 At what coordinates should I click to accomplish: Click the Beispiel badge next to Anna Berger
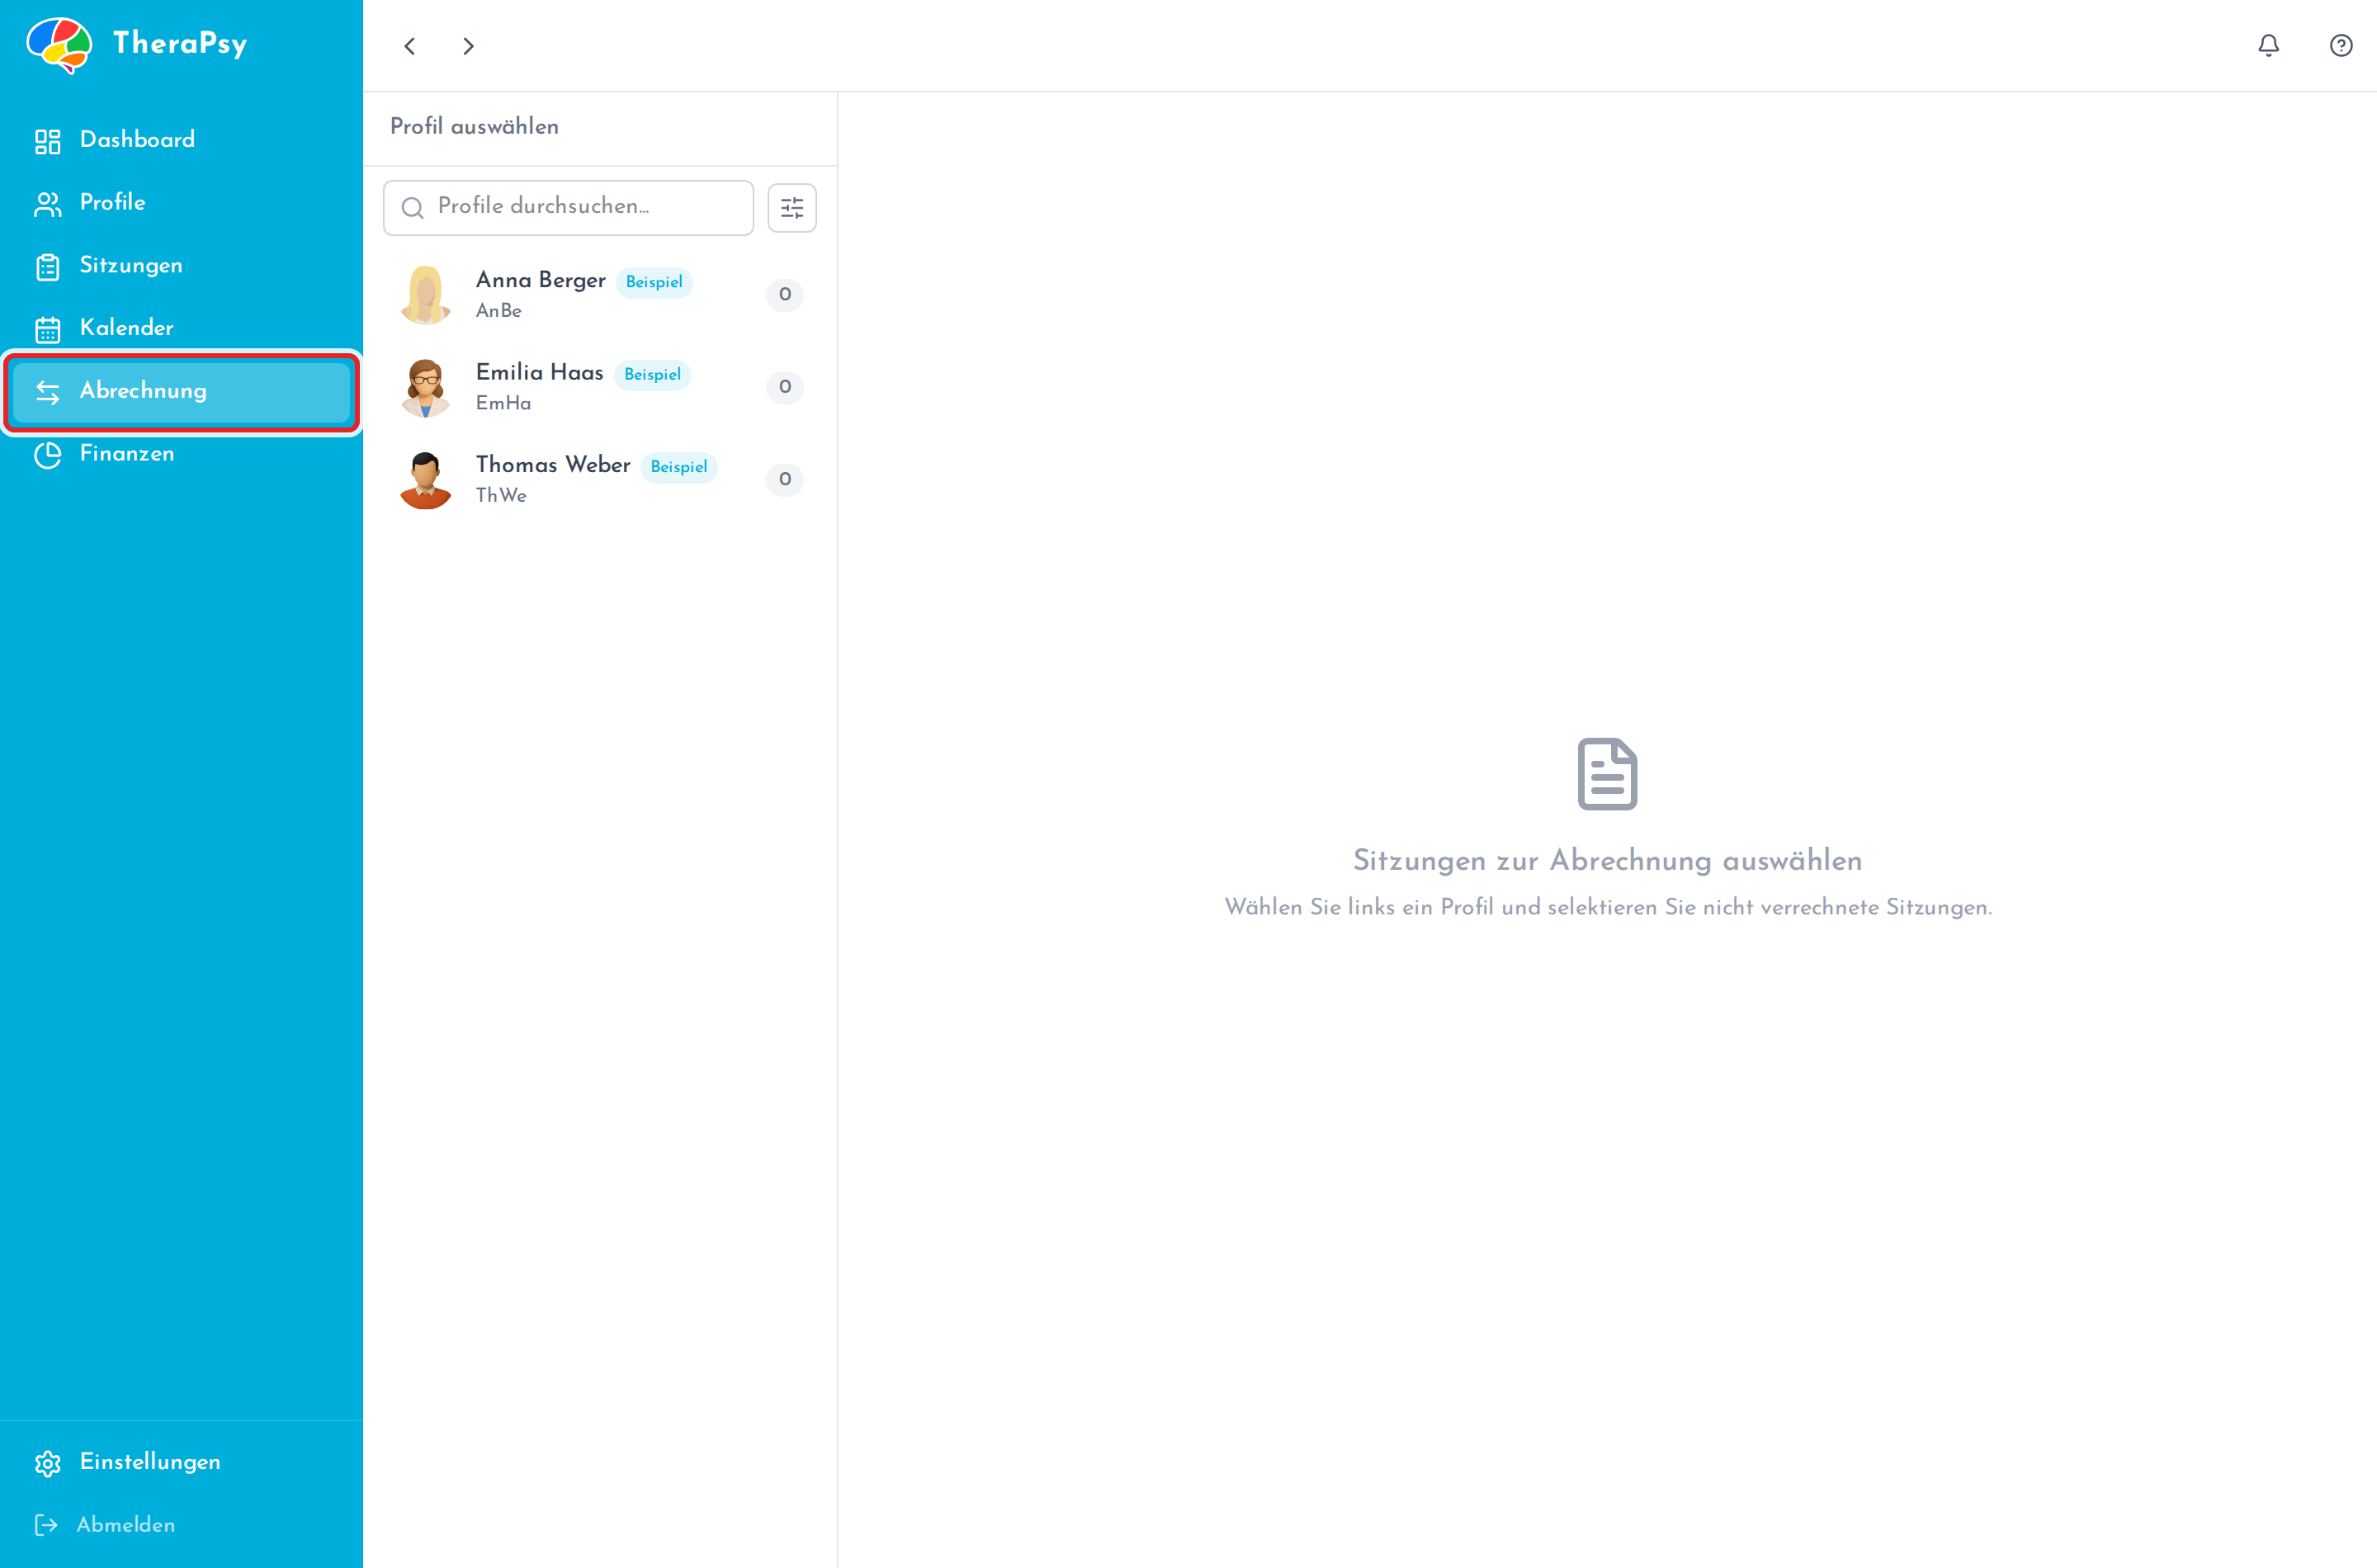[x=654, y=282]
